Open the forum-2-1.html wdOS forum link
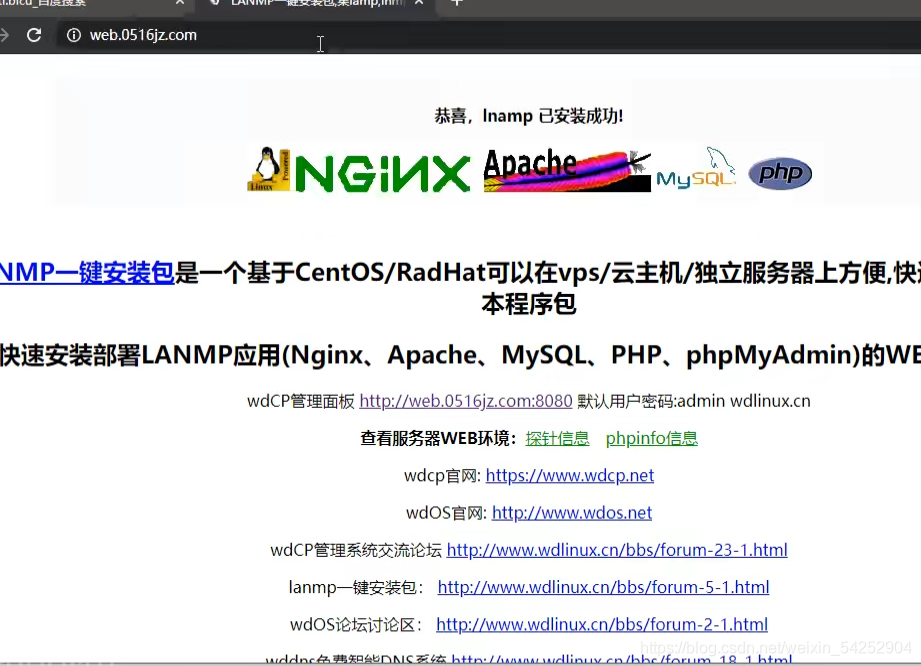Screen dimensions: 921x666 coord(601,624)
